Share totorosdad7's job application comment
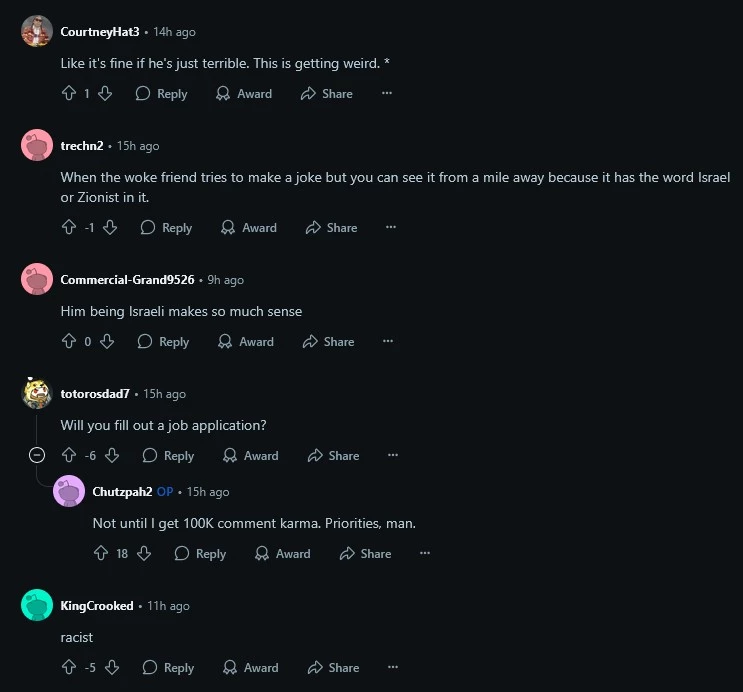 point(334,455)
